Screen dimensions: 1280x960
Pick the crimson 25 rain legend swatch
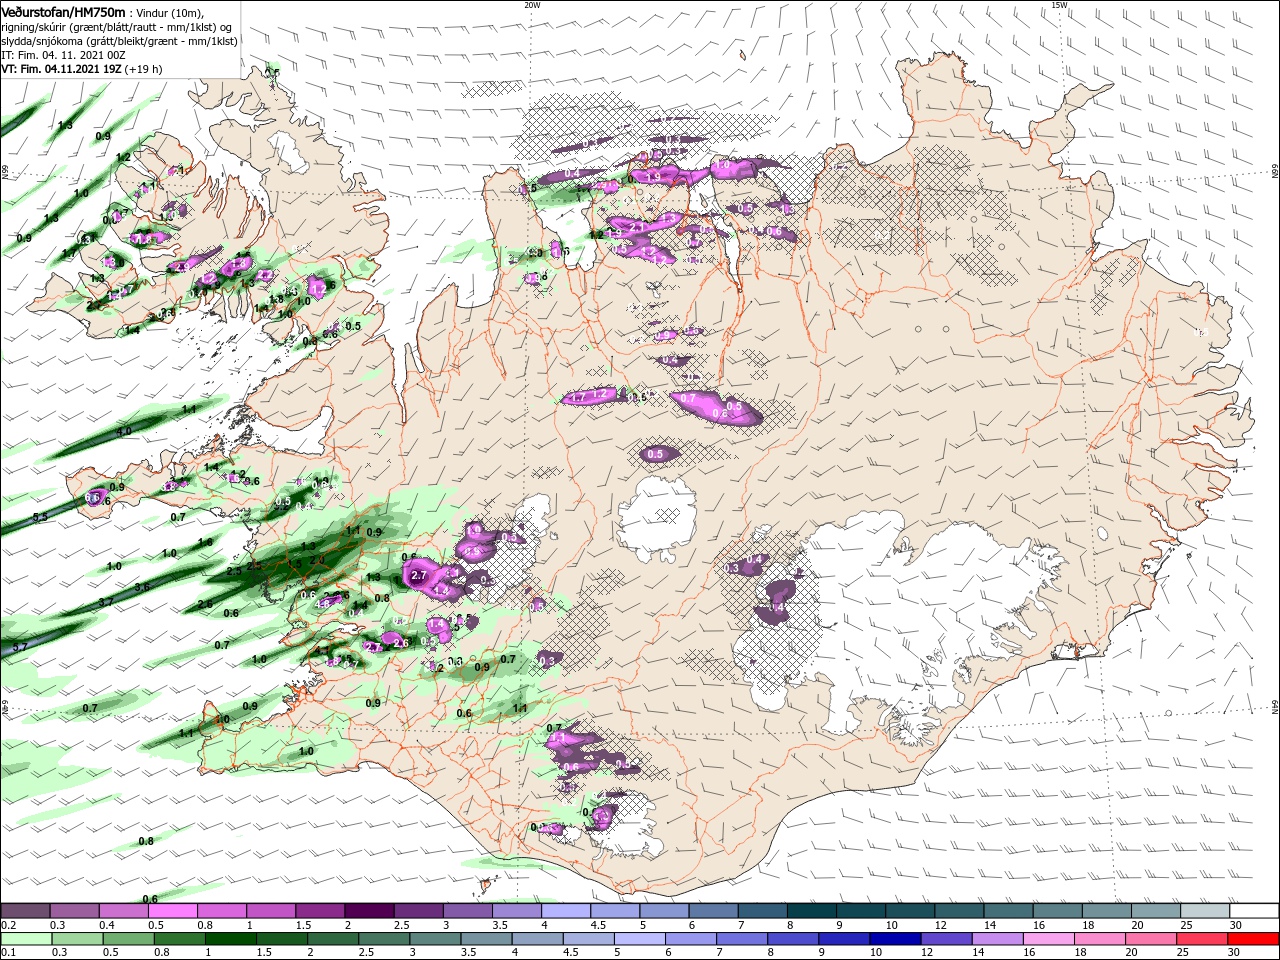(x=1202, y=939)
